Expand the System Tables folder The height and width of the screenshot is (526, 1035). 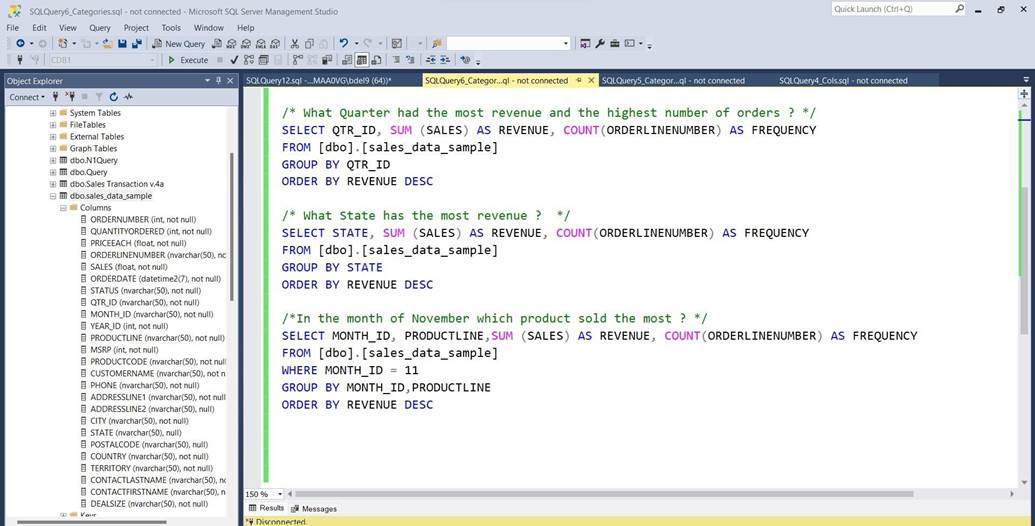53,113
